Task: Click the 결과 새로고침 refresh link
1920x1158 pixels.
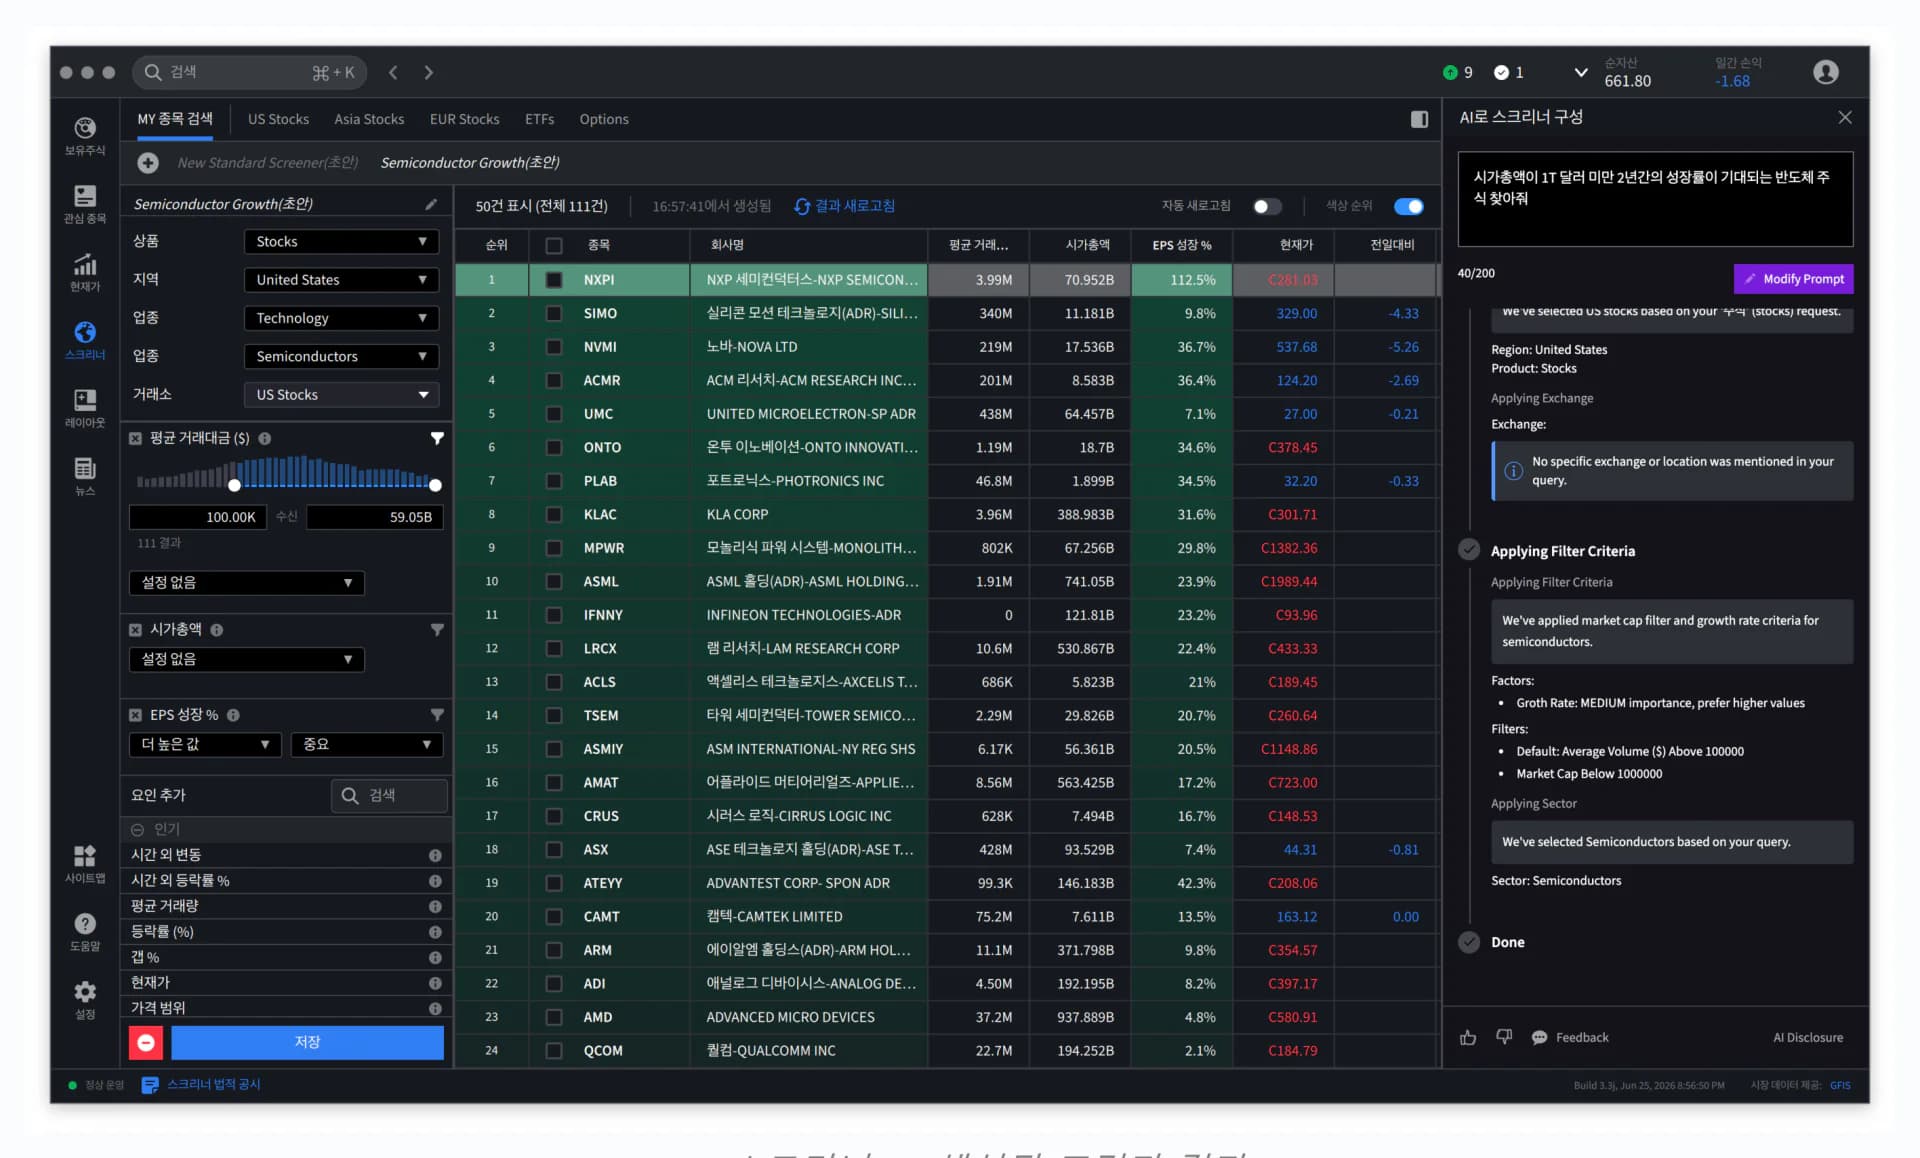Action: 845,206
